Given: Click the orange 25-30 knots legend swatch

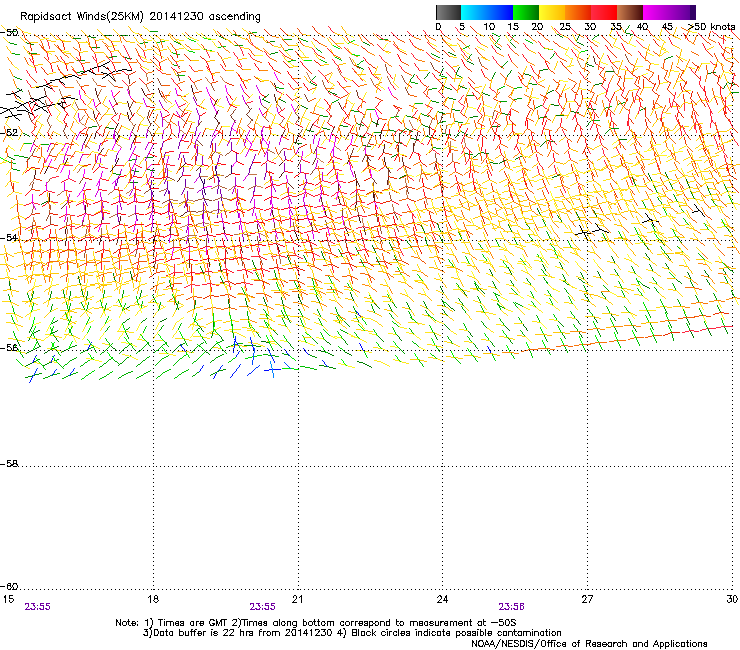Looking at the screenshot, I should point(578,12).
